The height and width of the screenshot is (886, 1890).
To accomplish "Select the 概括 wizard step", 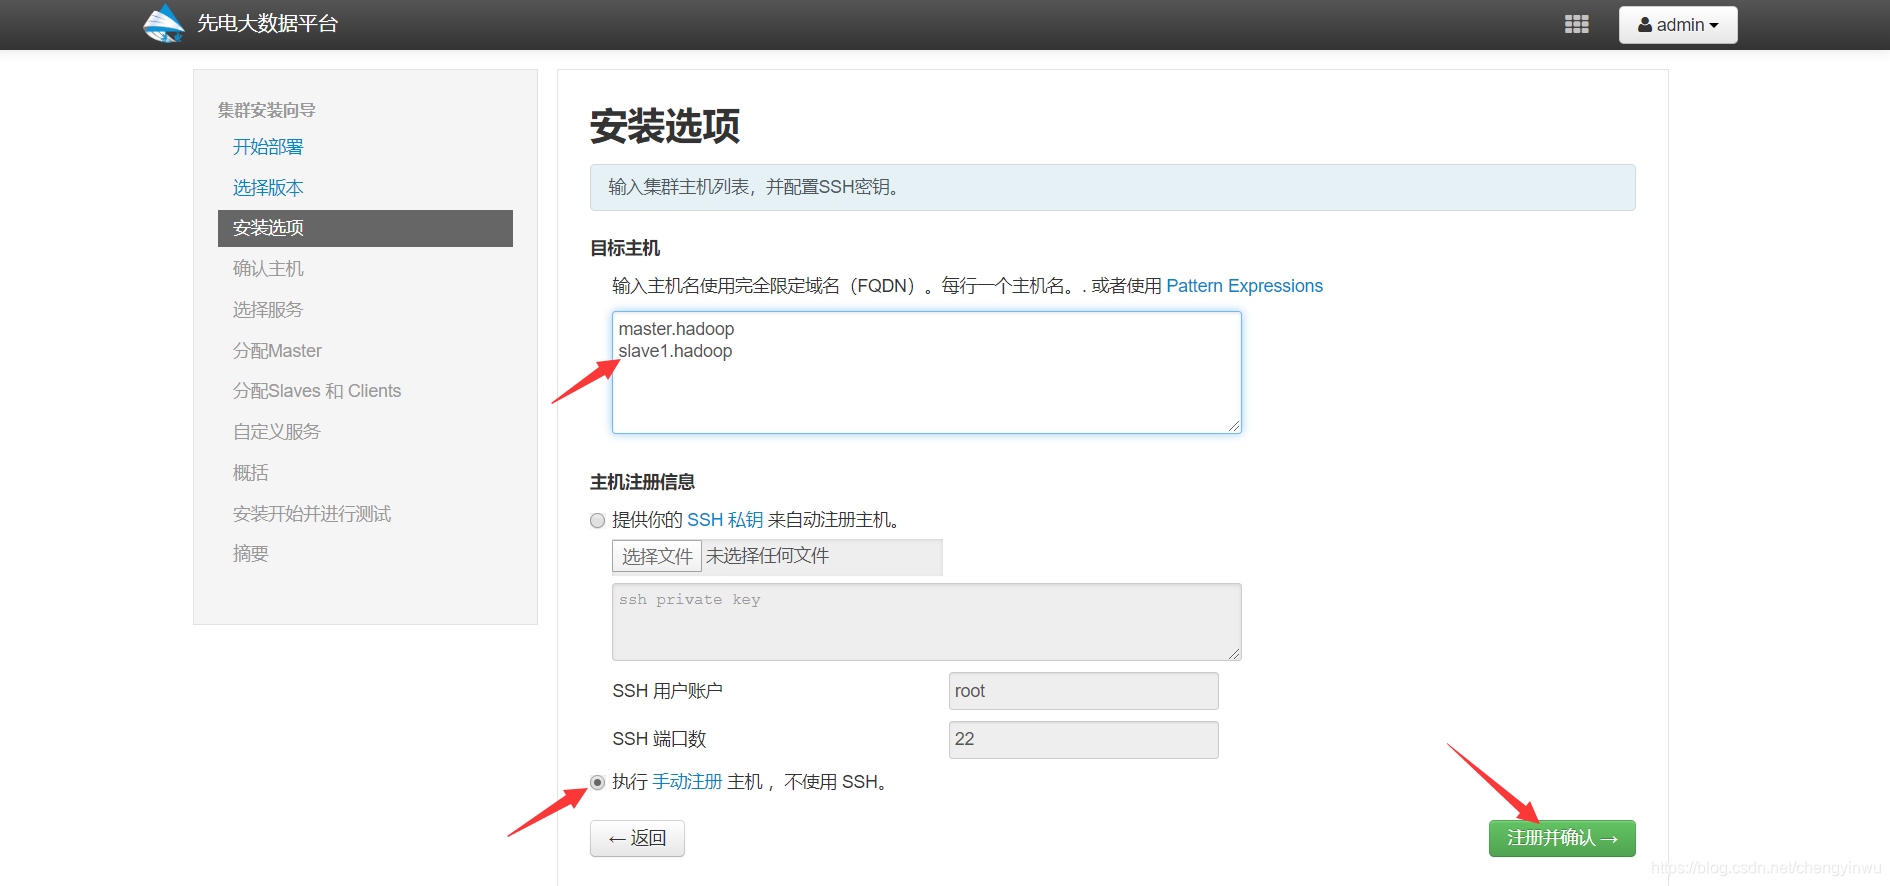I will pos(251,473).
